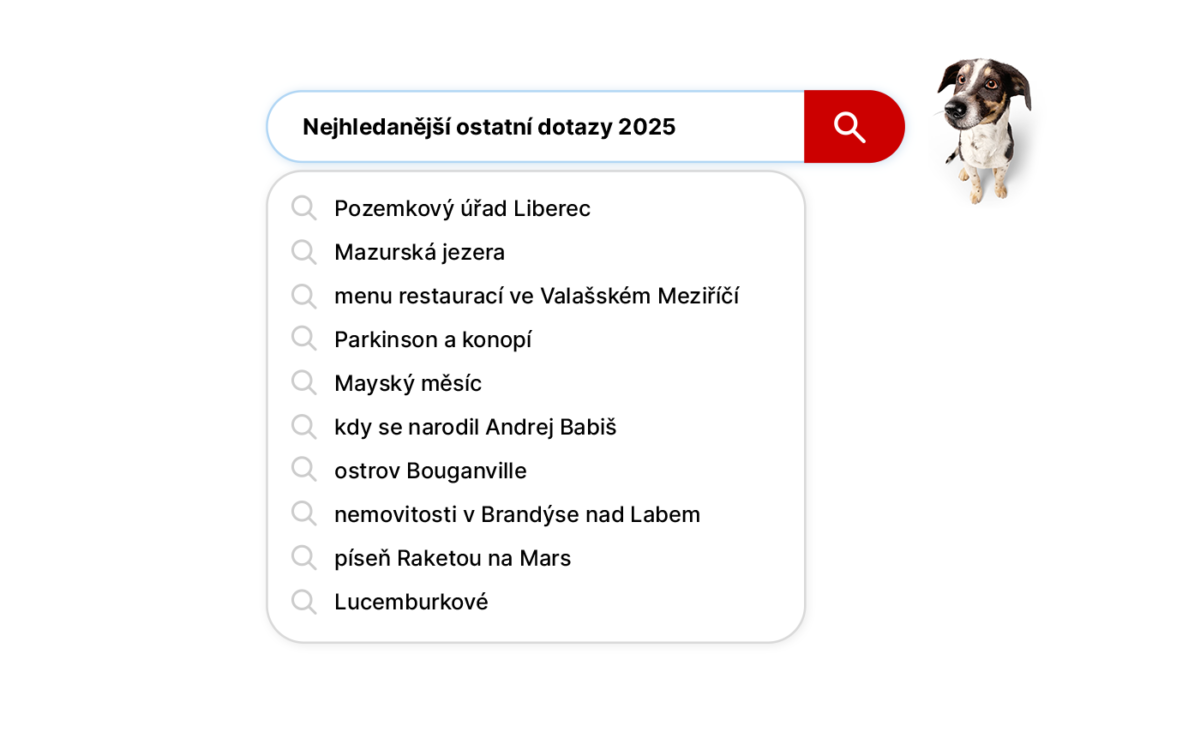The height and width of the screenshot is (732, 1200).
Task: Open the suggestion ostrov Bouganville
Action: [x=430, y=470]
